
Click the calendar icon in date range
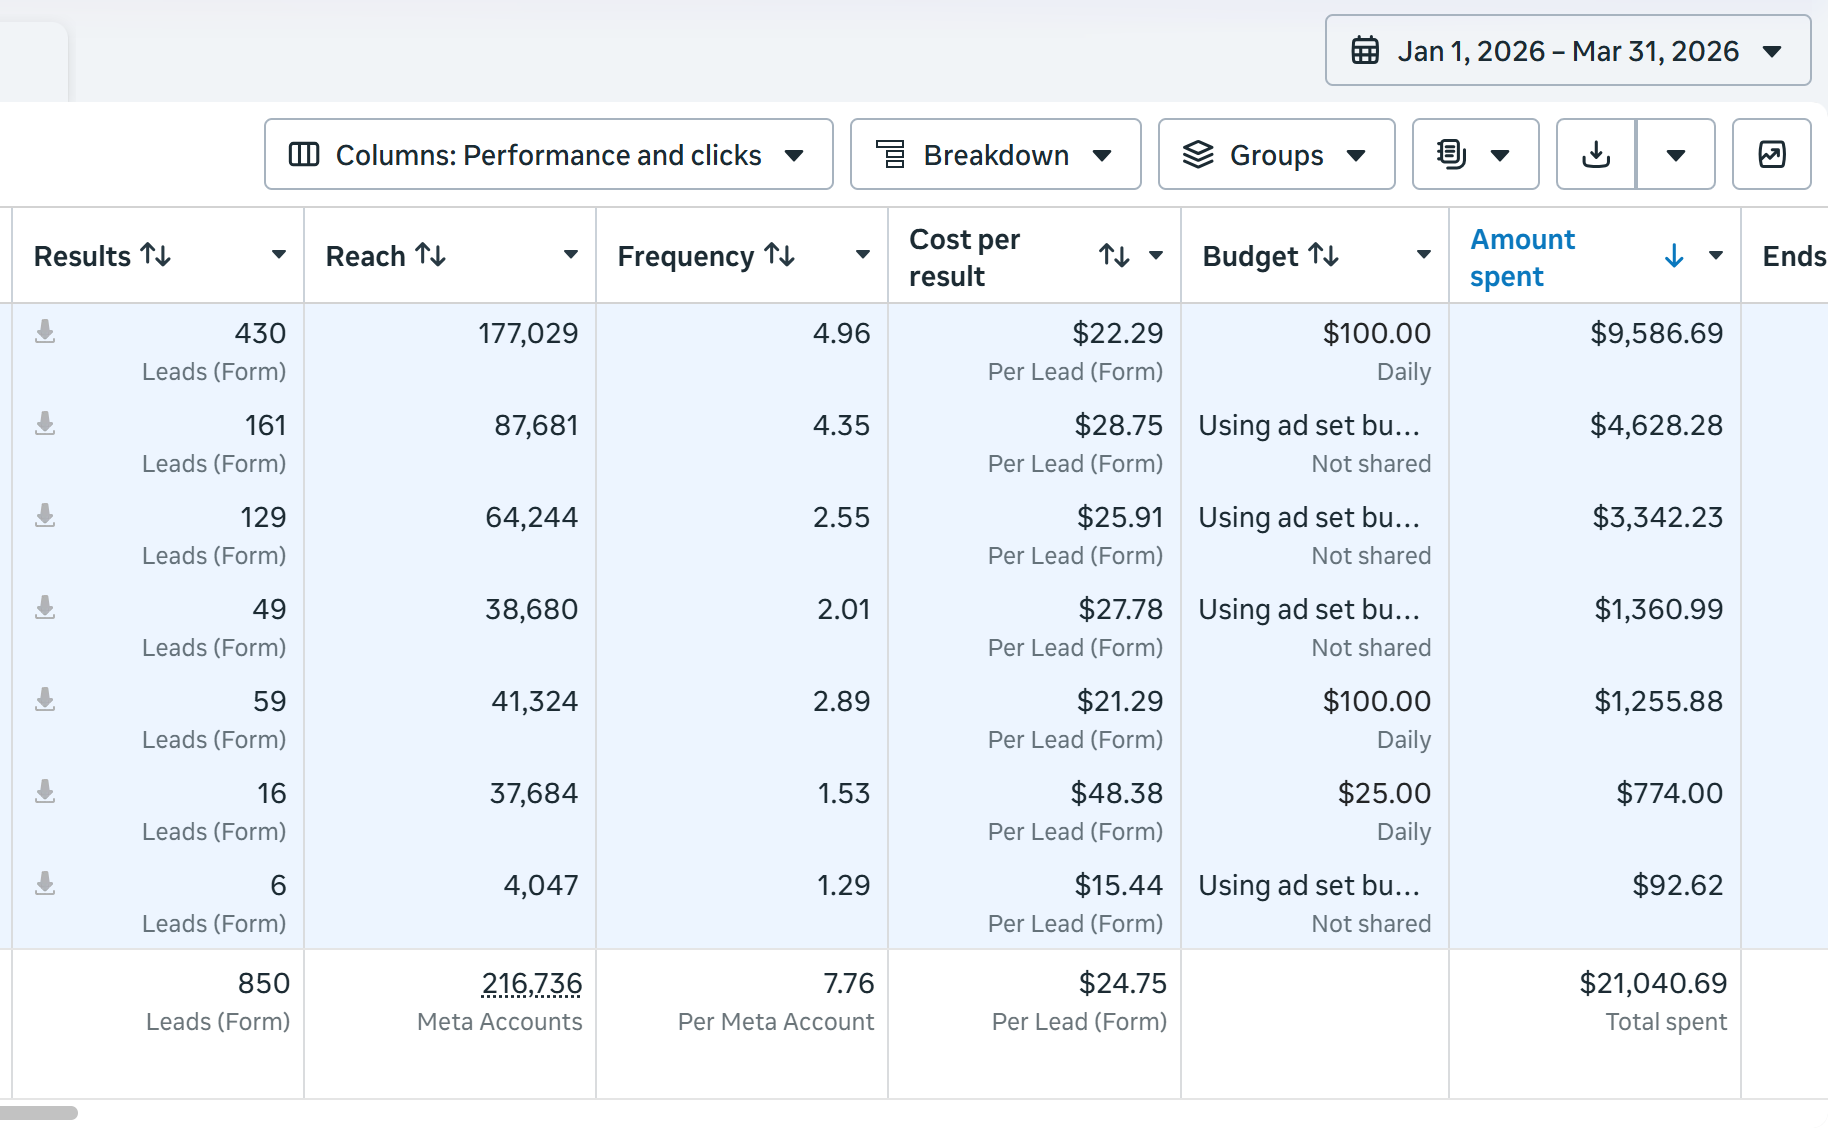1365,50
